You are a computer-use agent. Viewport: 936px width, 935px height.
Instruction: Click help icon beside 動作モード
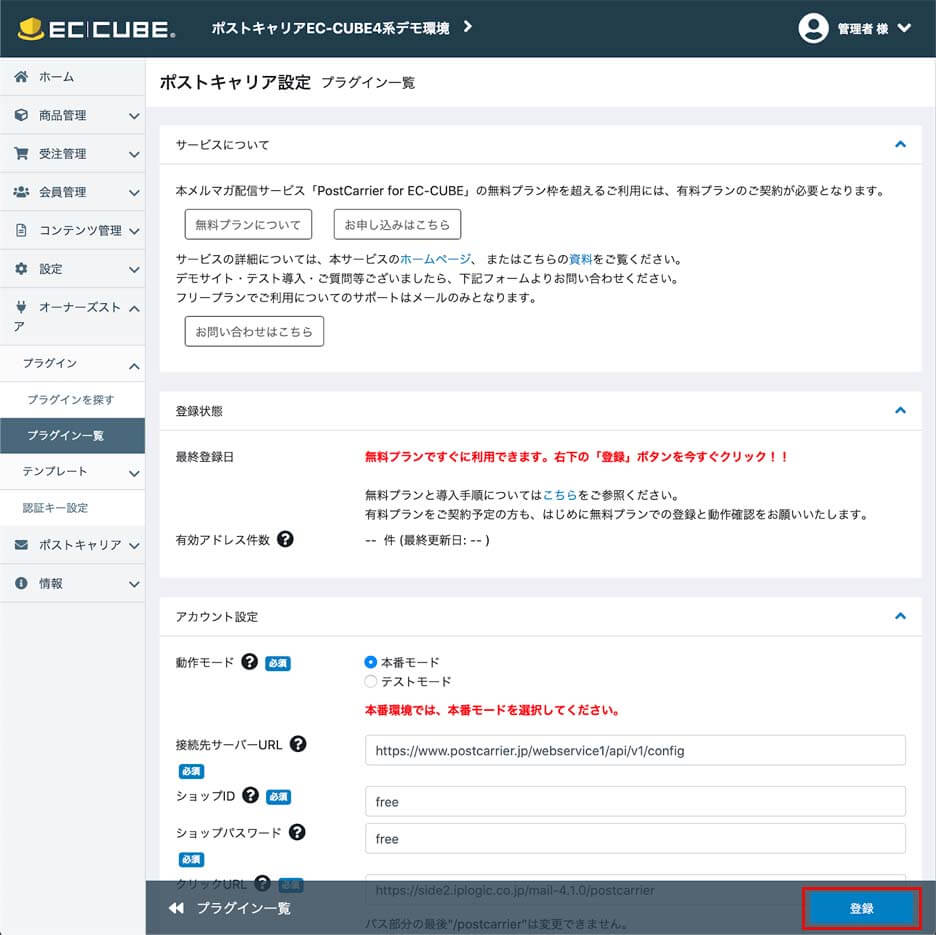coord(250,662)
